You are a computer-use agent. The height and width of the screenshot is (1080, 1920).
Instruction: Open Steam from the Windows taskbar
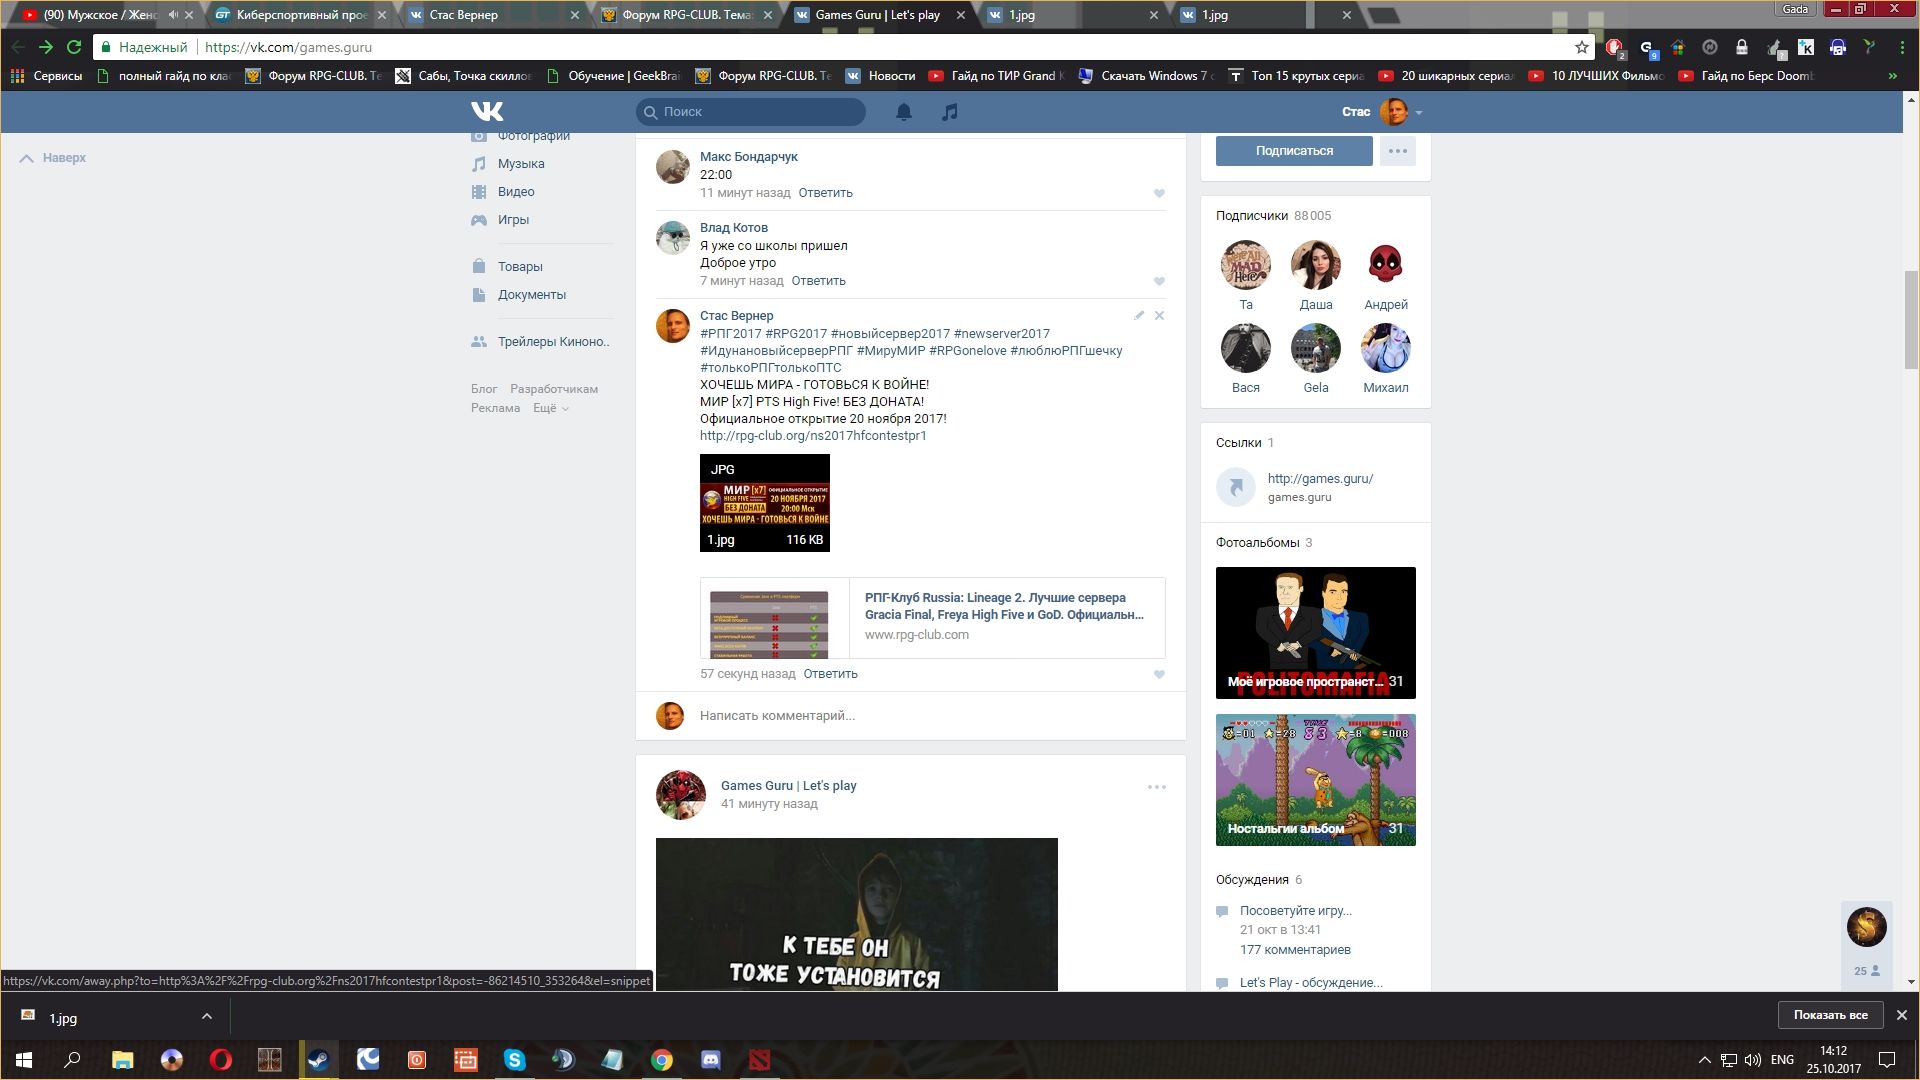(x=318, y=1059)
